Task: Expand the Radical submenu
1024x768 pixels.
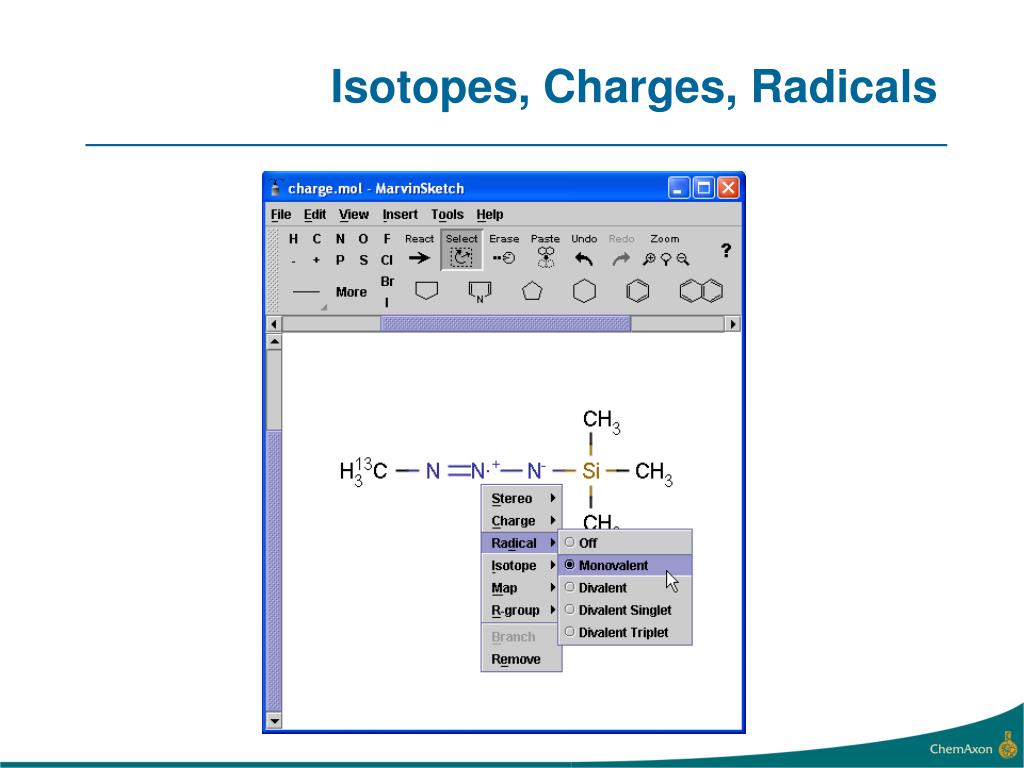Action: pos(522,543)
